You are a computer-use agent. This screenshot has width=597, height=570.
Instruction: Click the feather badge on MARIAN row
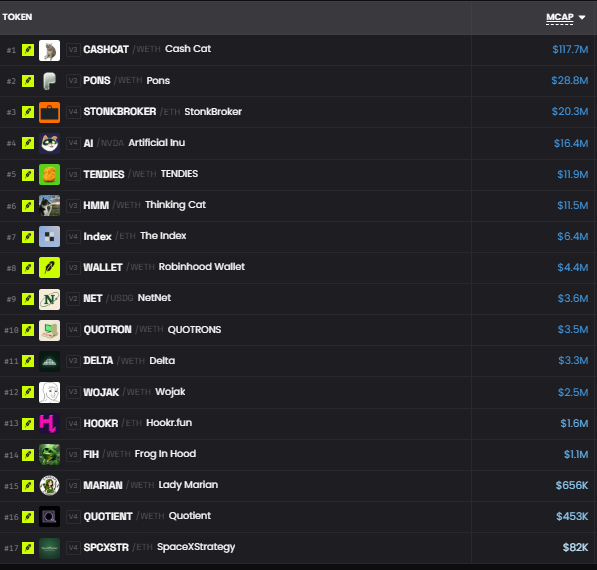click(x=28, y=486)
